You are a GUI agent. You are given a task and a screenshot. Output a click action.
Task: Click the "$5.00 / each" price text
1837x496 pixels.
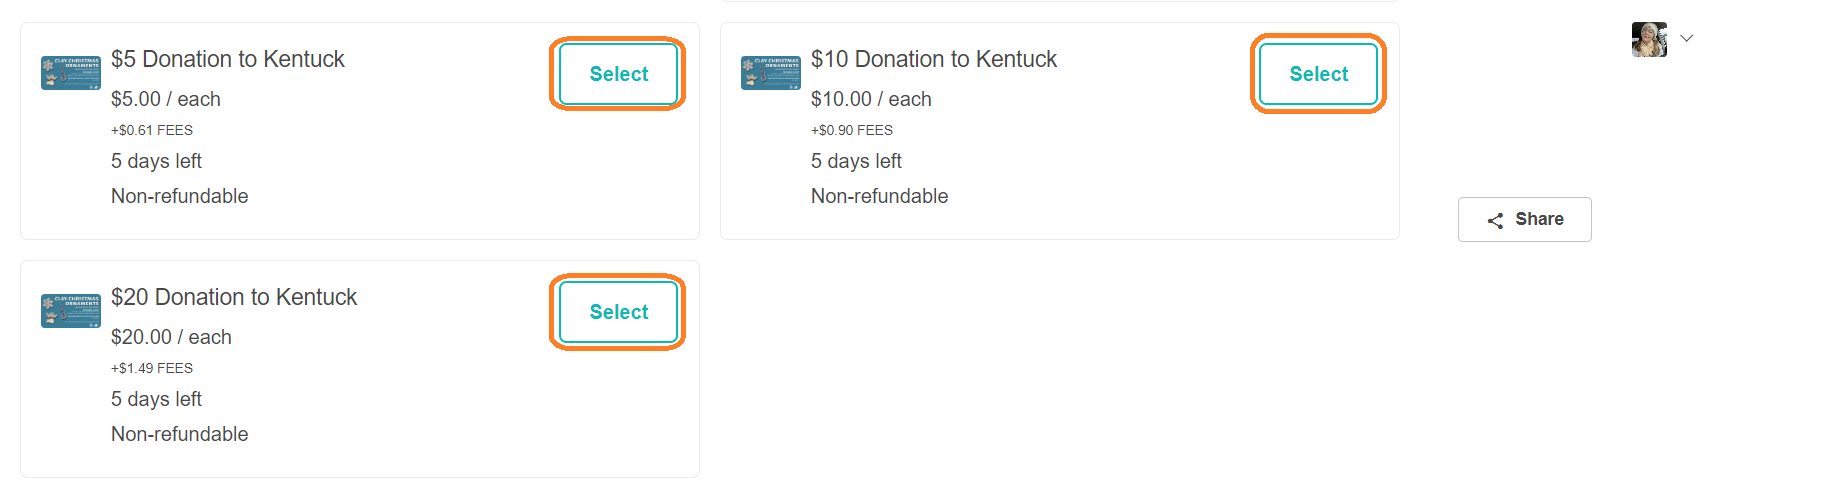(x=166, y=99)
